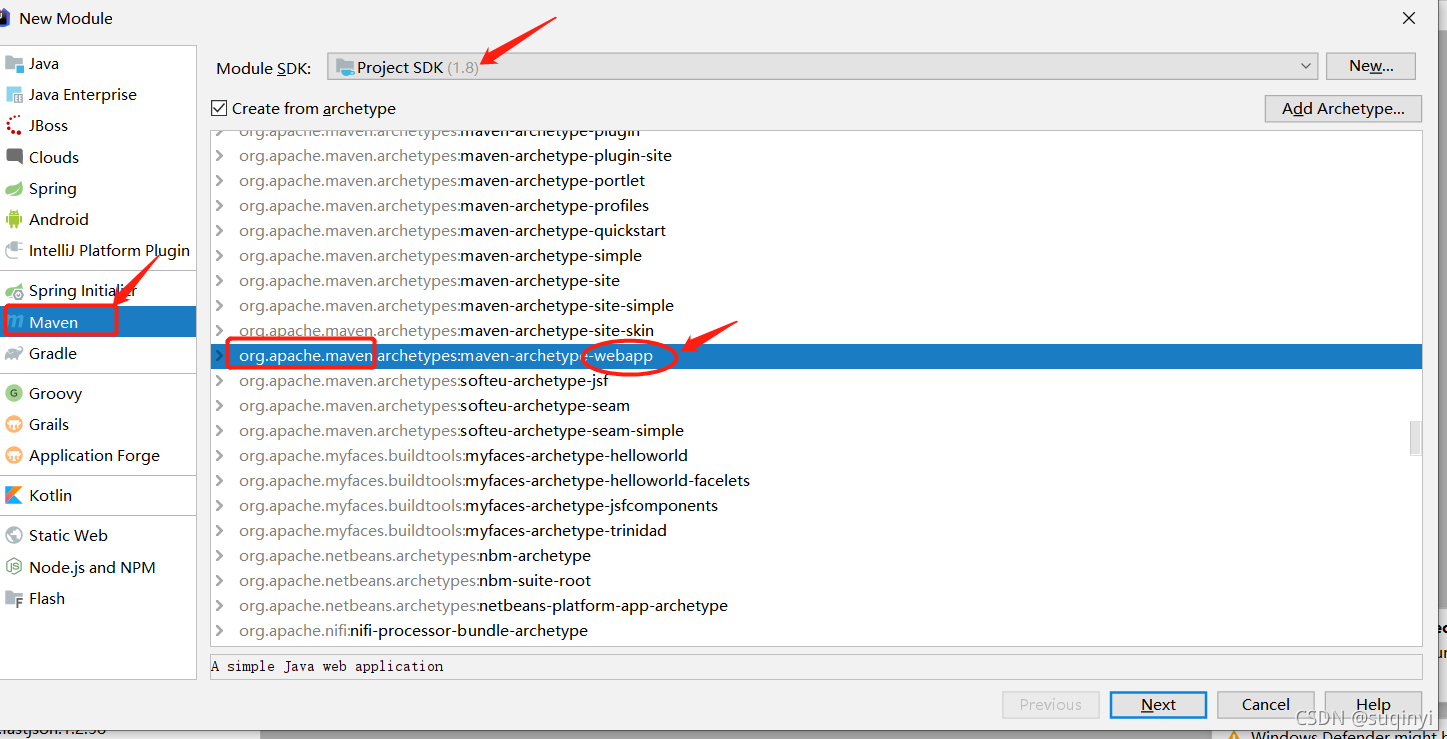Click the Java Enterprise icon

click(14, 95)
